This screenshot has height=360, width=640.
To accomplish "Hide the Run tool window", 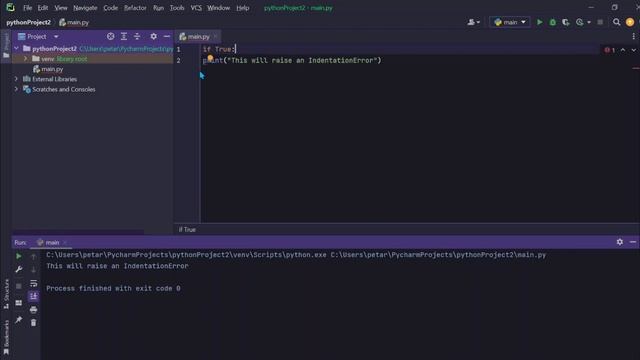I will coord(633,242).
